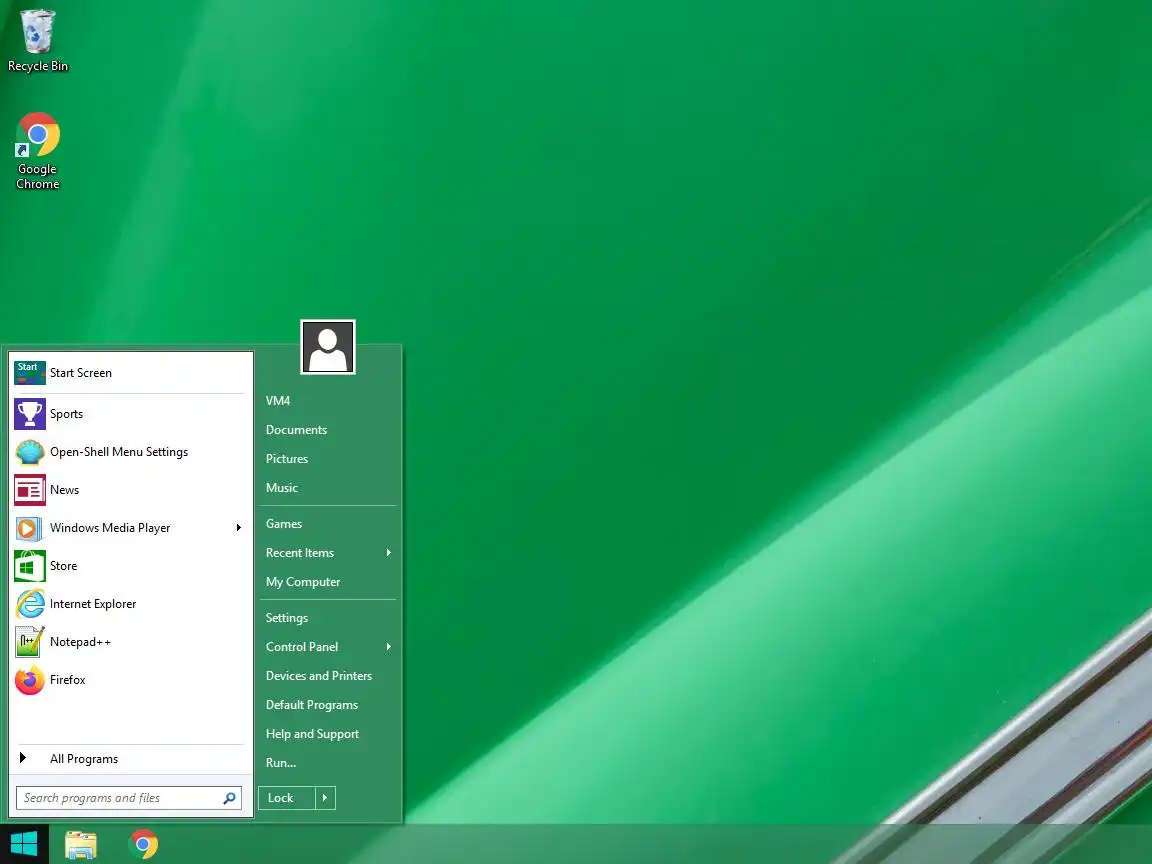The height and width of the screenshot is (864, 1152).
Task: Click the Control Panel label
Action: click(302, 647)
